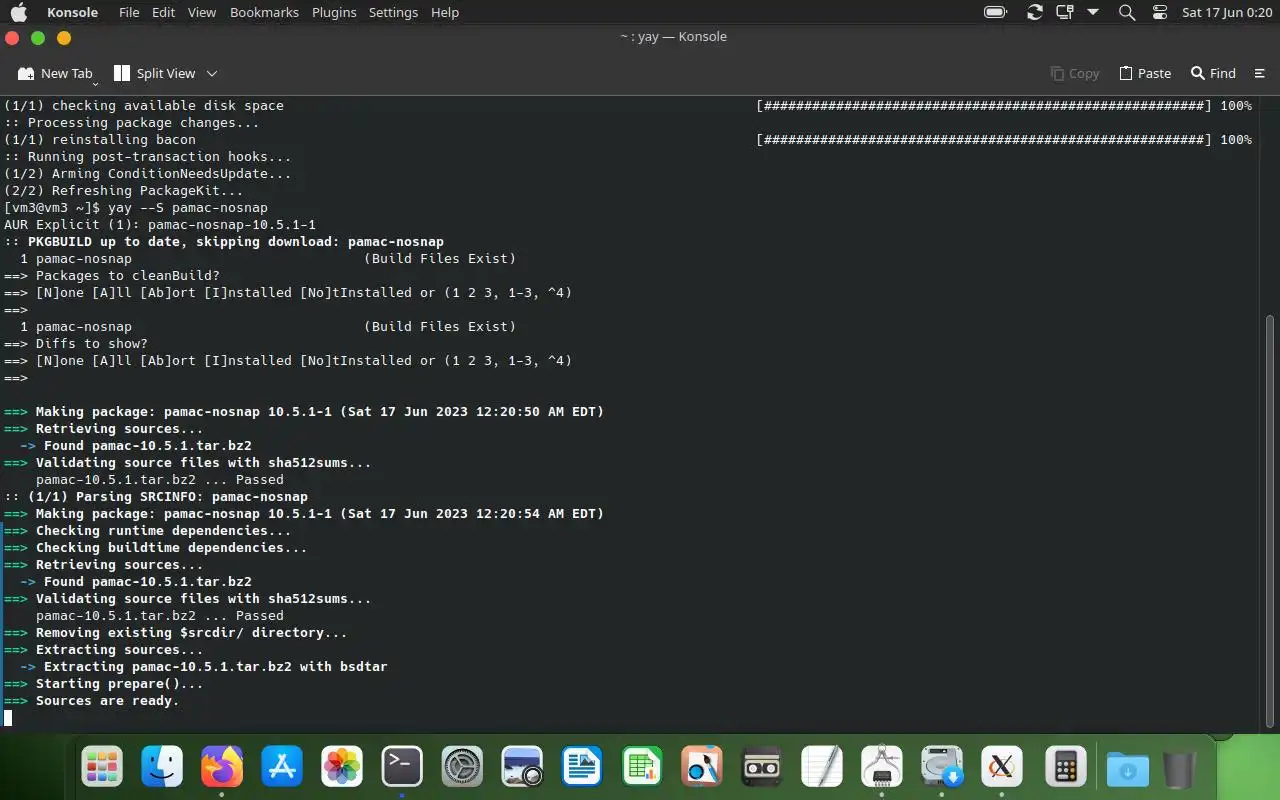Click the 'Diffs to show?' prompt line

(92, 343)
